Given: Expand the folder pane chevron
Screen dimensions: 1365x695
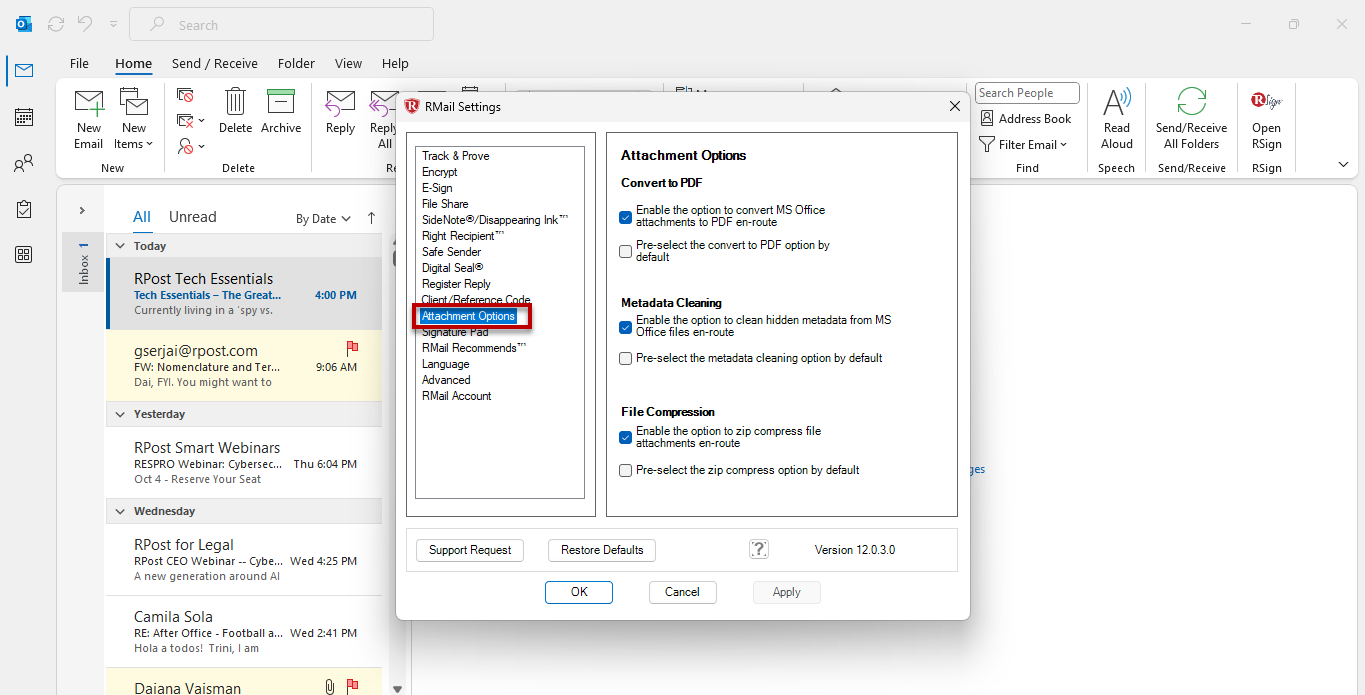Looking at the screenshot, I should 82,210.
